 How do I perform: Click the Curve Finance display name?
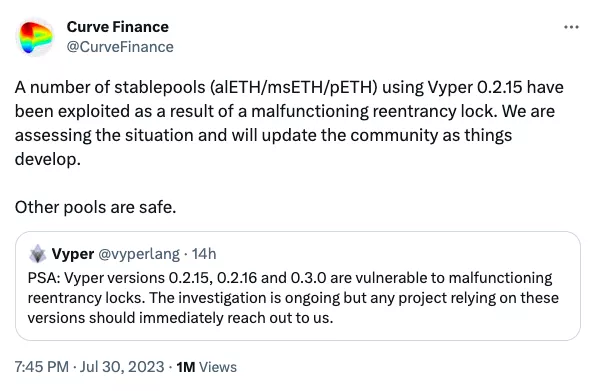(x=117, y=27)
